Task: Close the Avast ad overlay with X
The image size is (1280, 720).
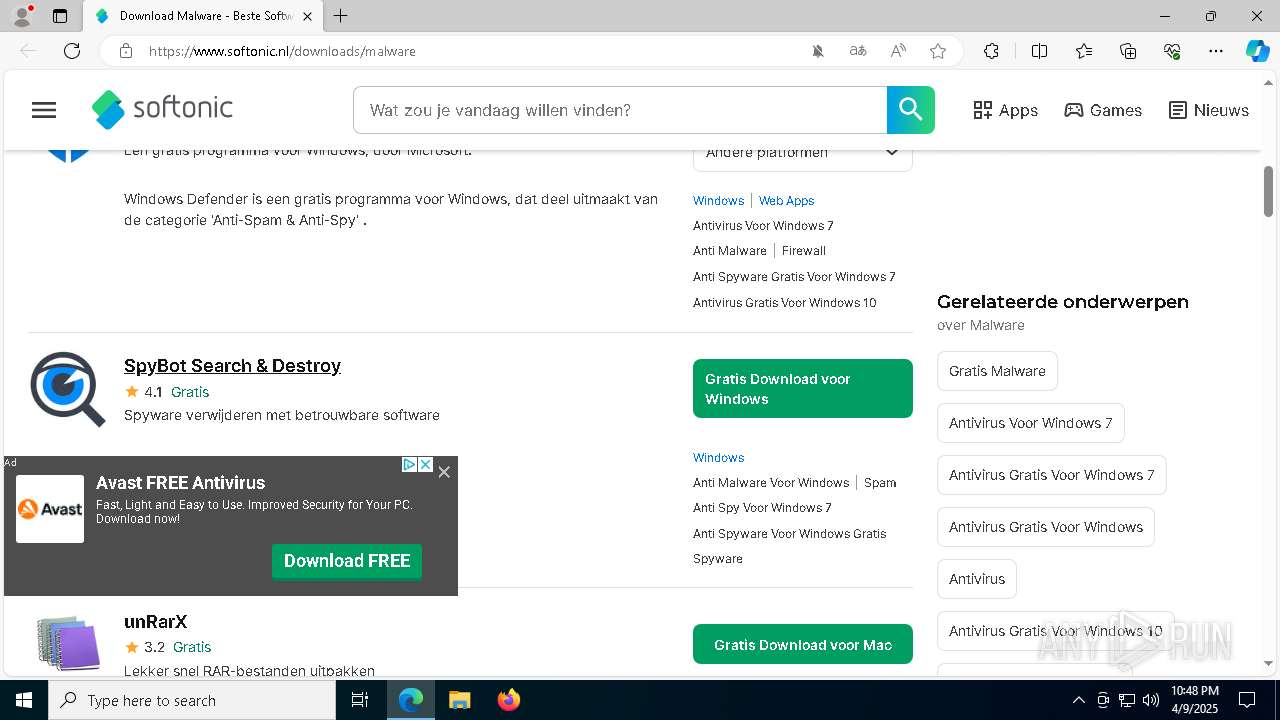Action: (444, 472)
